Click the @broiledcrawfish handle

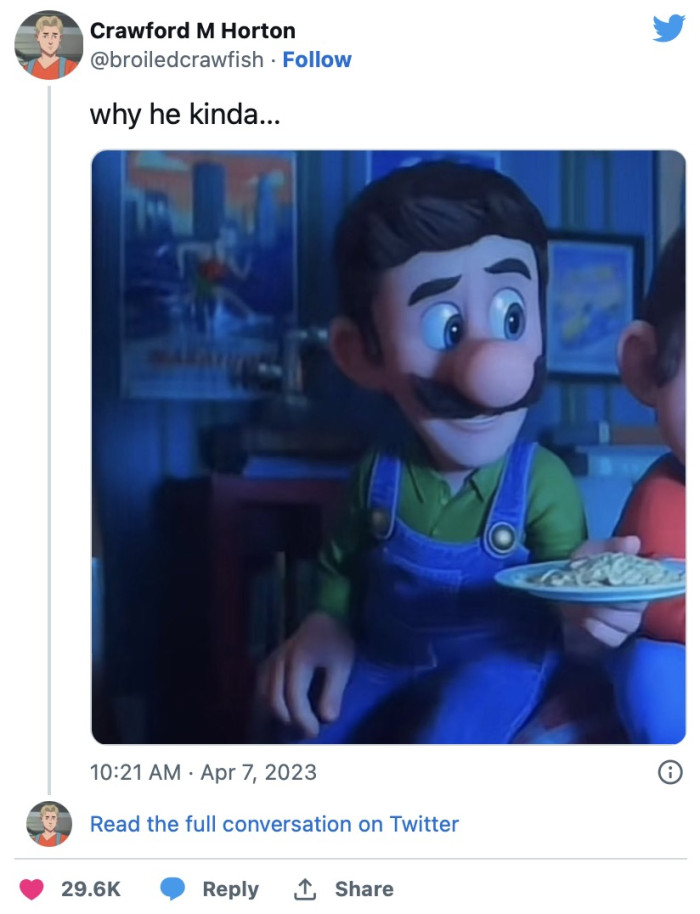point(177,60)
